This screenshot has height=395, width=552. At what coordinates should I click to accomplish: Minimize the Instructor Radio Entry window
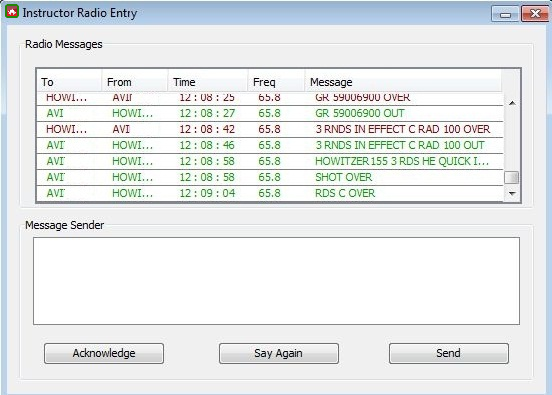(505, 14)
